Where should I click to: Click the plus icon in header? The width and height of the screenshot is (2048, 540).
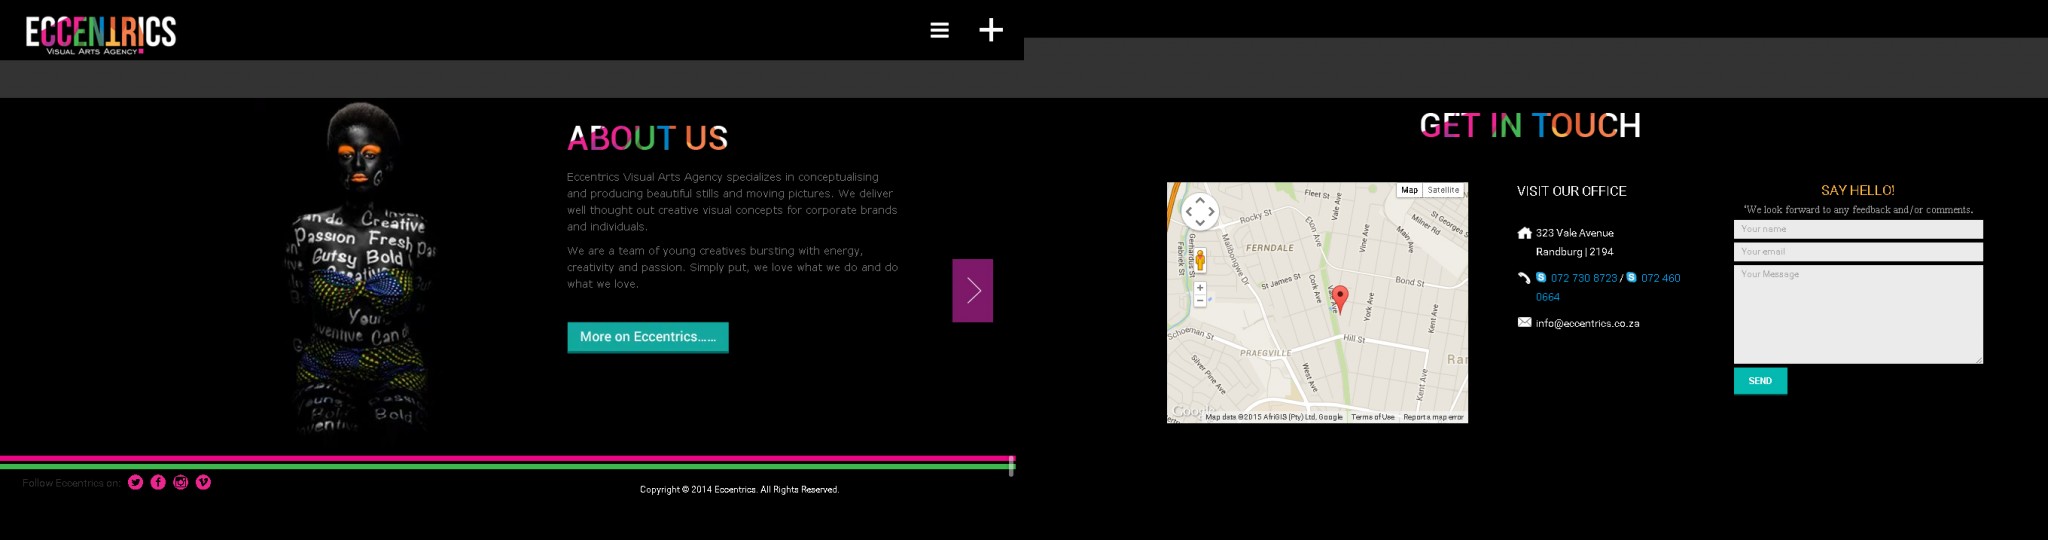[x=990, y=30]
